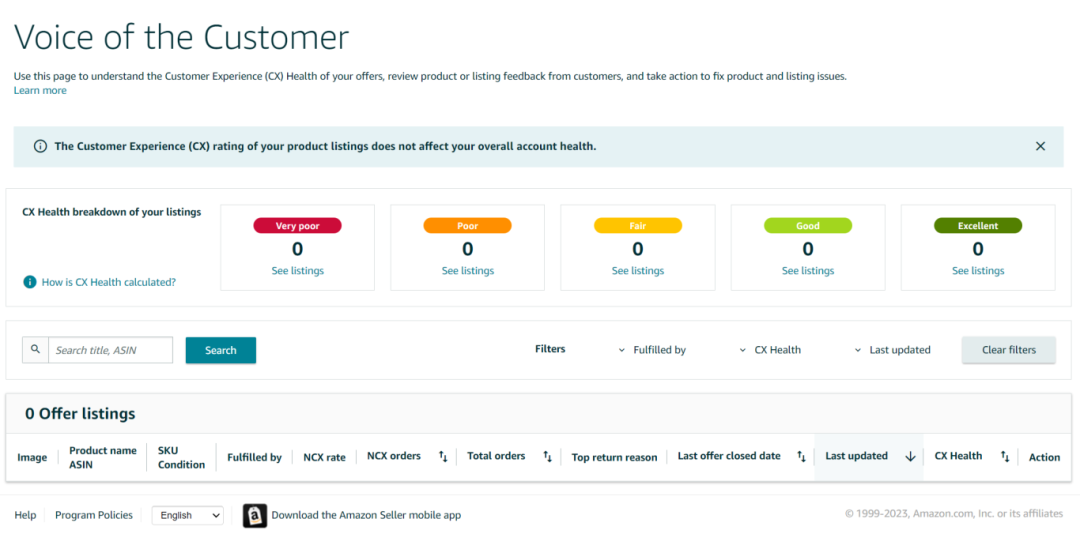
Task: Open Program Policies in footer
Action: pos(93,515)
